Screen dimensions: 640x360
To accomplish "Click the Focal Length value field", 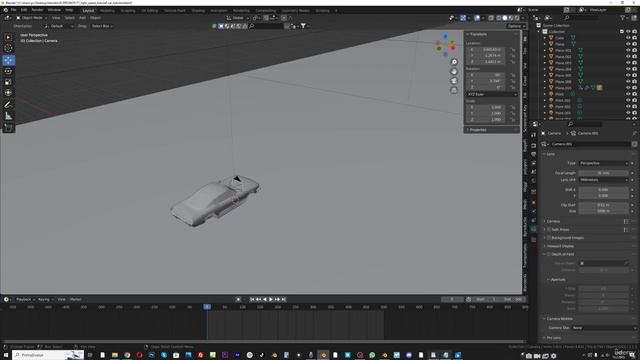I will coord(603,173).
